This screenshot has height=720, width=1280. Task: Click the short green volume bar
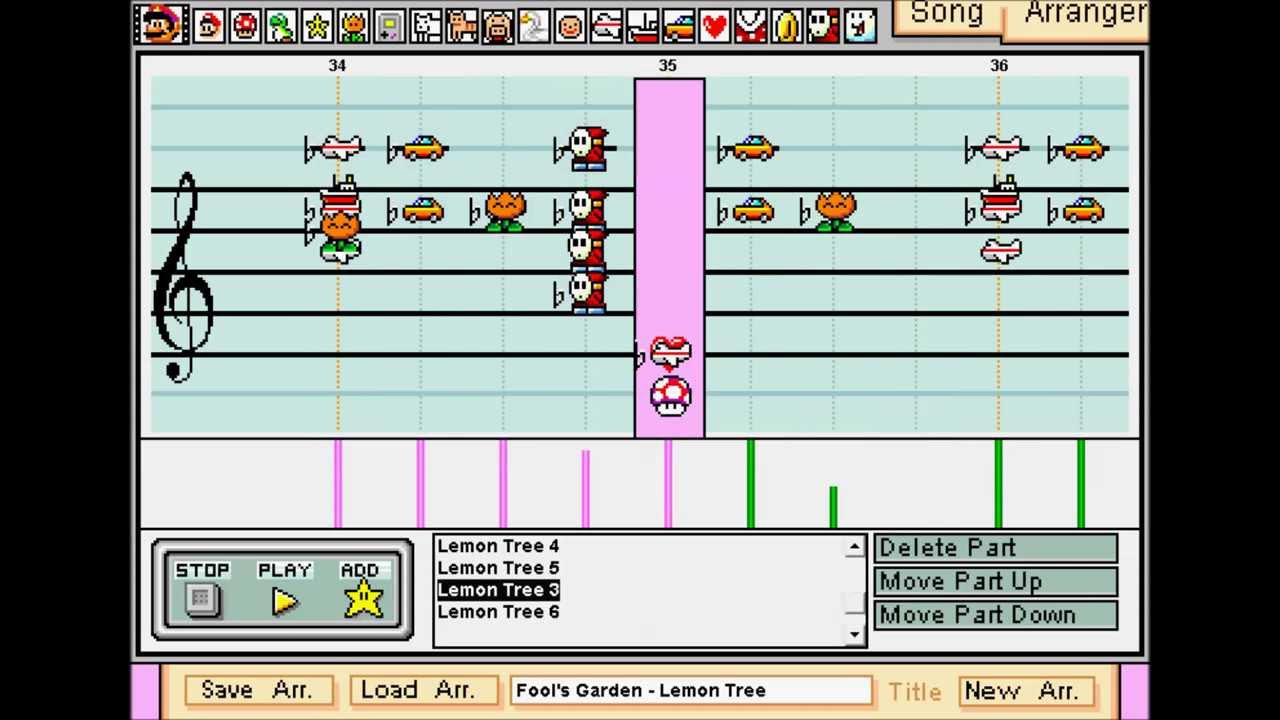(833, 507)
